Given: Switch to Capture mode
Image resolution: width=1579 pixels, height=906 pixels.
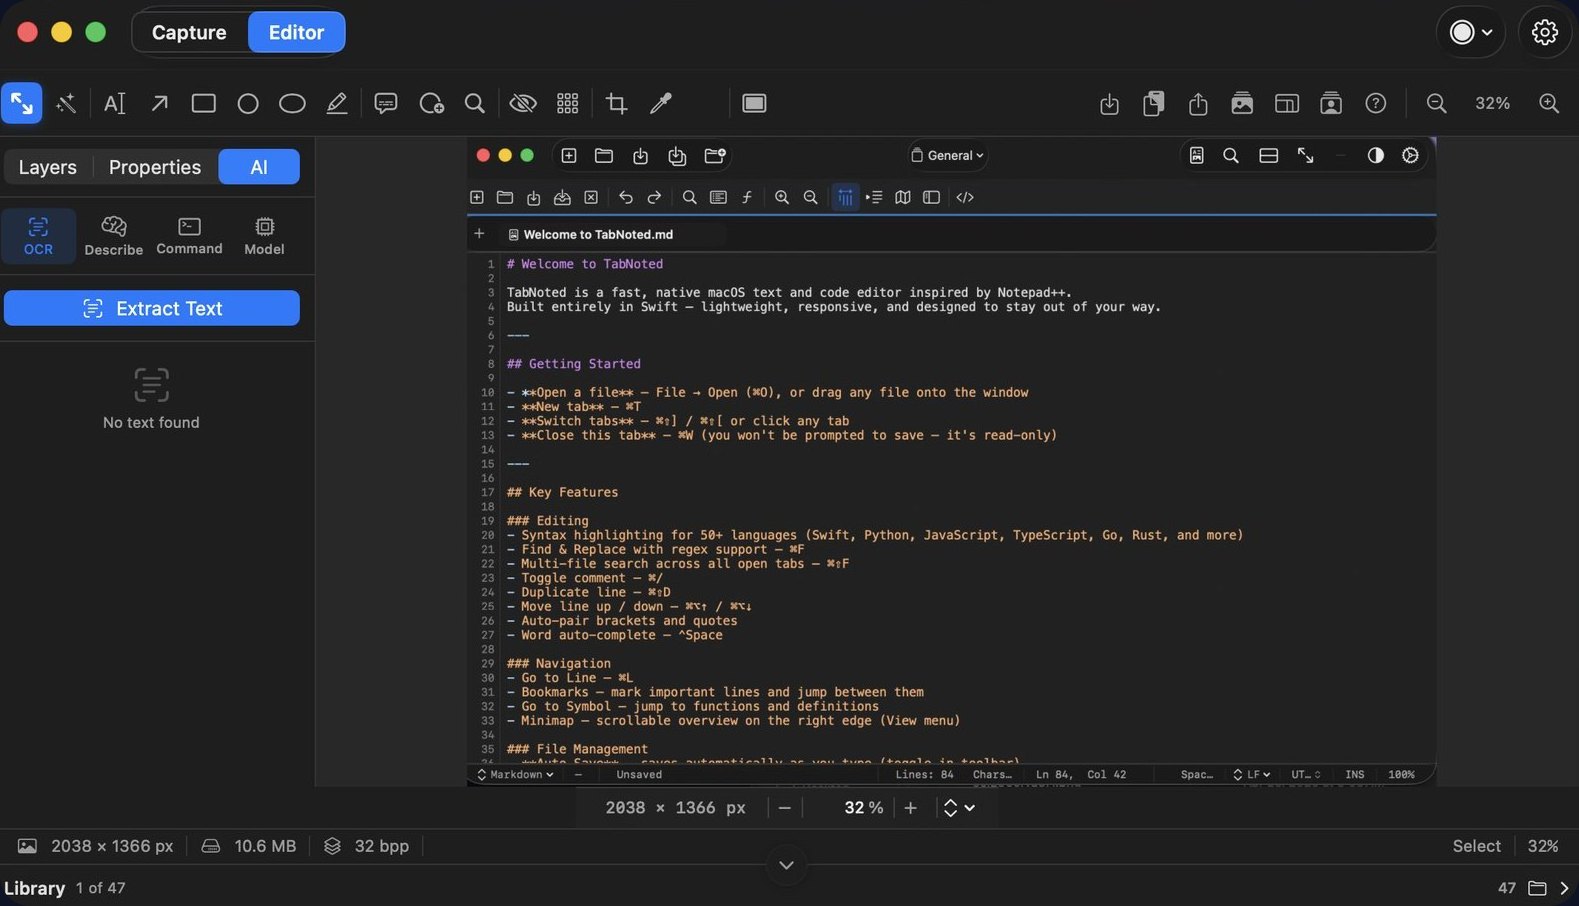Looking at the screenshot, I should [x=189, y=32].
